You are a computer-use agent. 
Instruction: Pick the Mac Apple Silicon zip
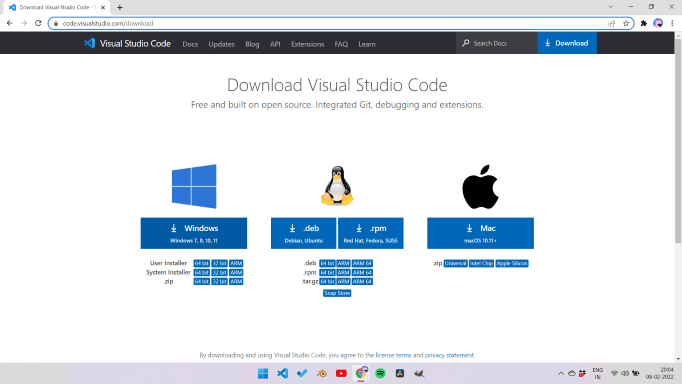click(x=512, y=263)
